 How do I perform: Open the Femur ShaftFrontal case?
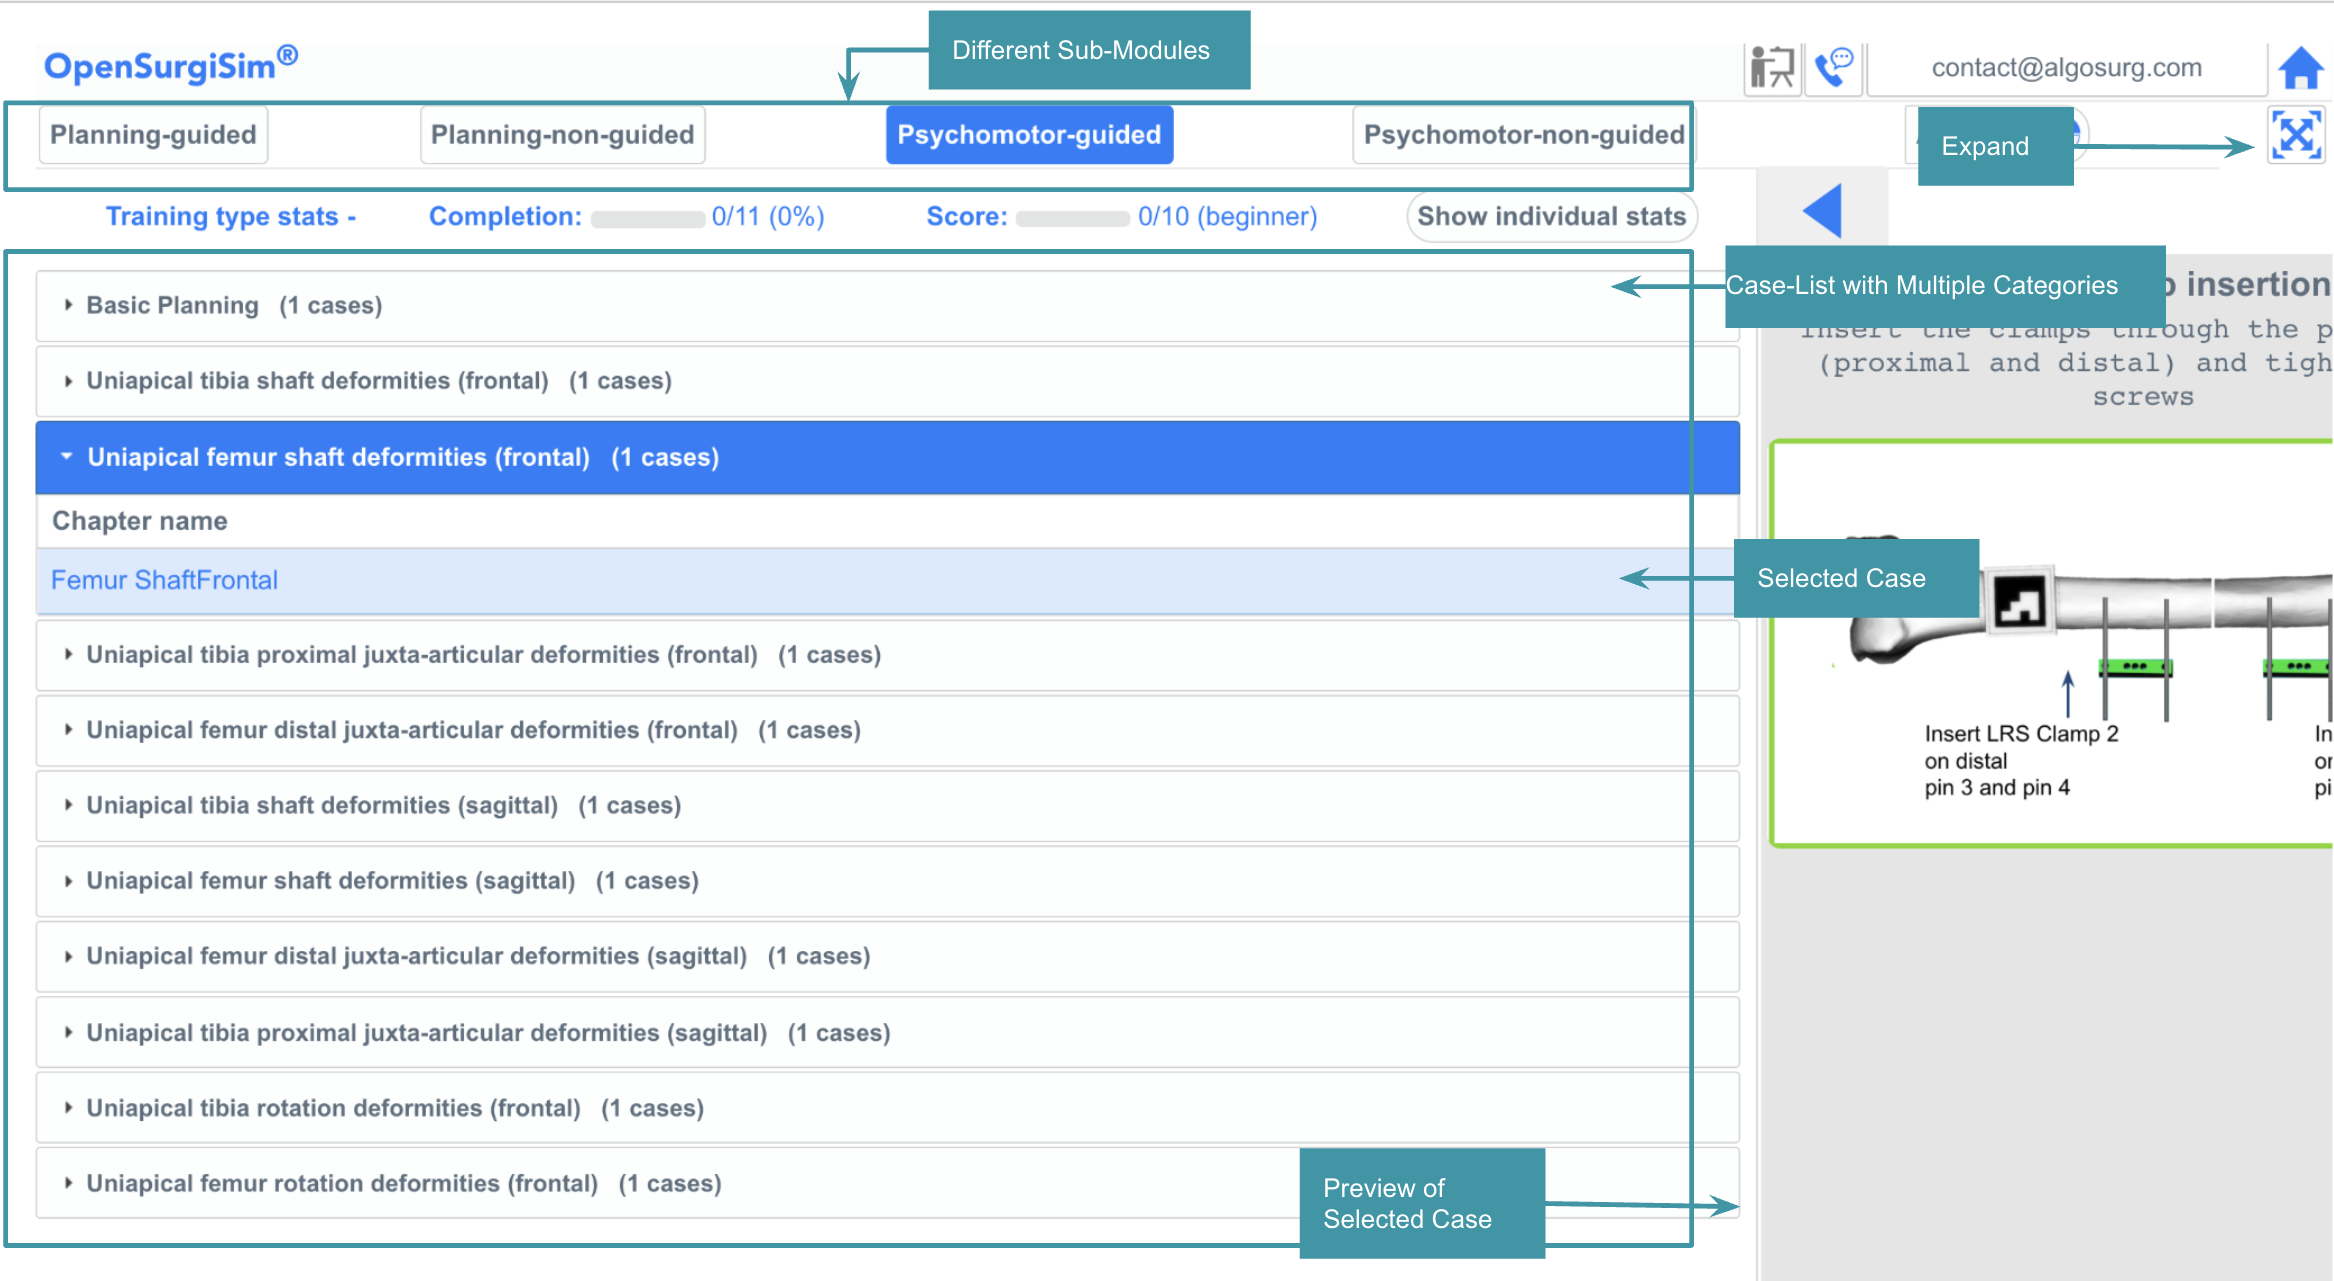point(164,580)
